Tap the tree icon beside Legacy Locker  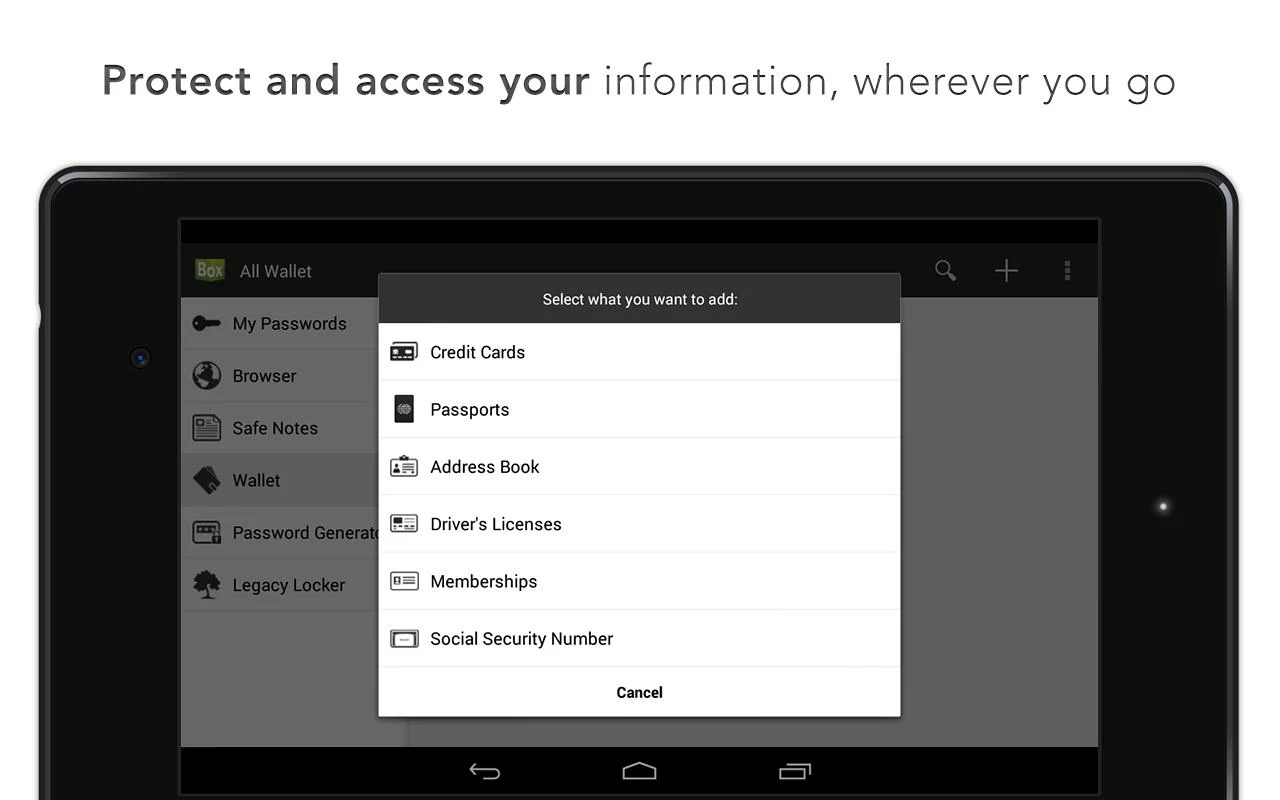click(206, 584)
